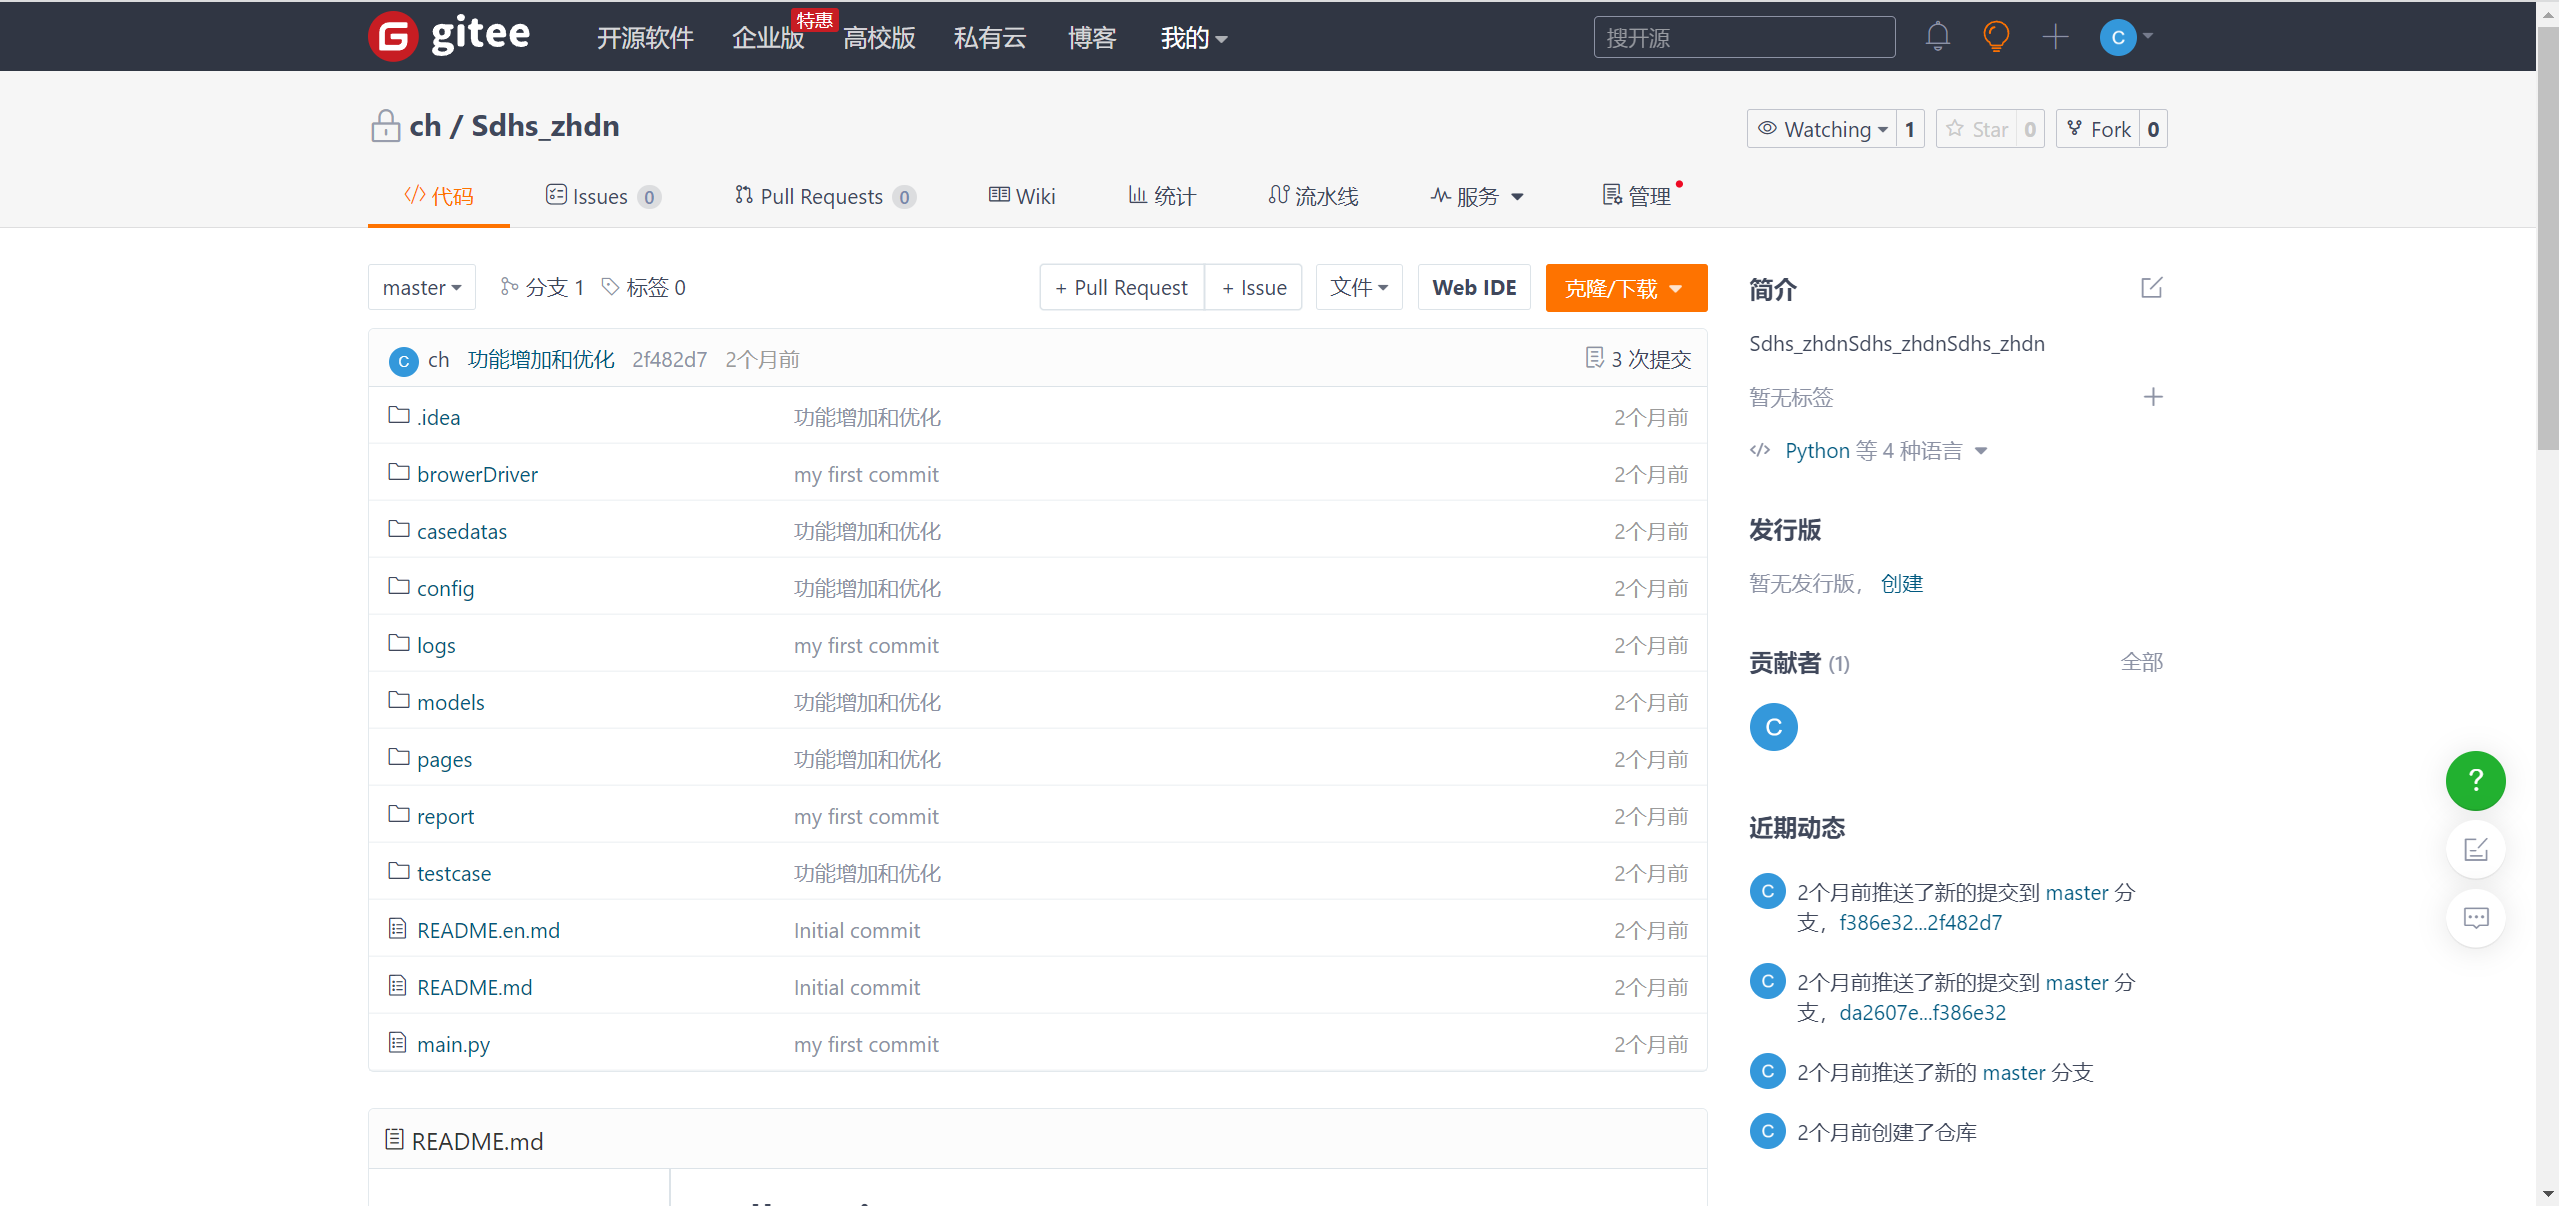Click the + Issue button
The image size is (2559, 1206).
(x=1254, y=288)
